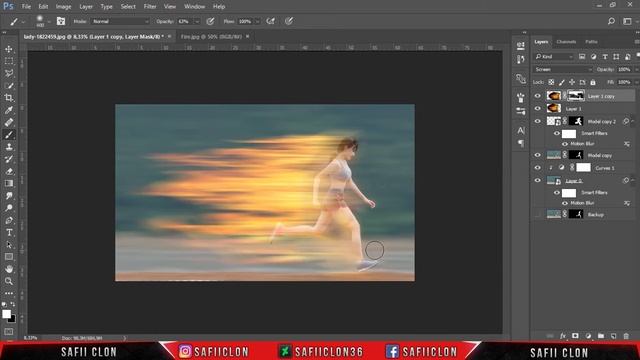Screen dimensions: 640x360
Task: Toggle Smart Filters visibility under Model copy 2
Action: 557,133
